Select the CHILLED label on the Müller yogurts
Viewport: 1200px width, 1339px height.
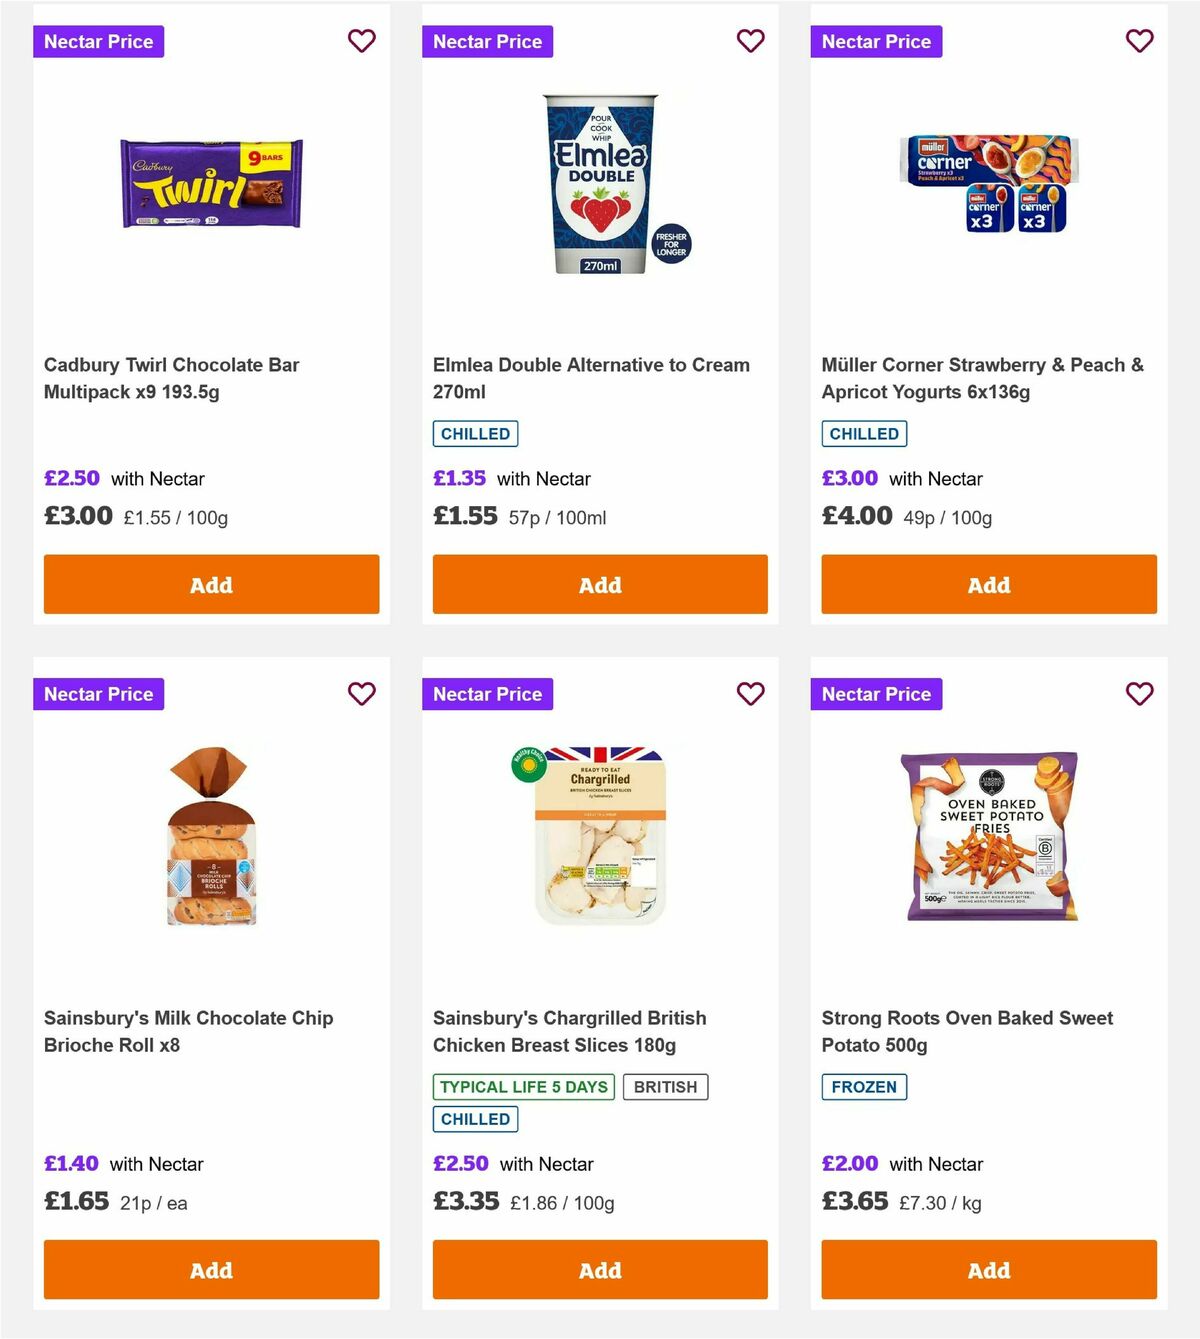(x=864, y=433)
